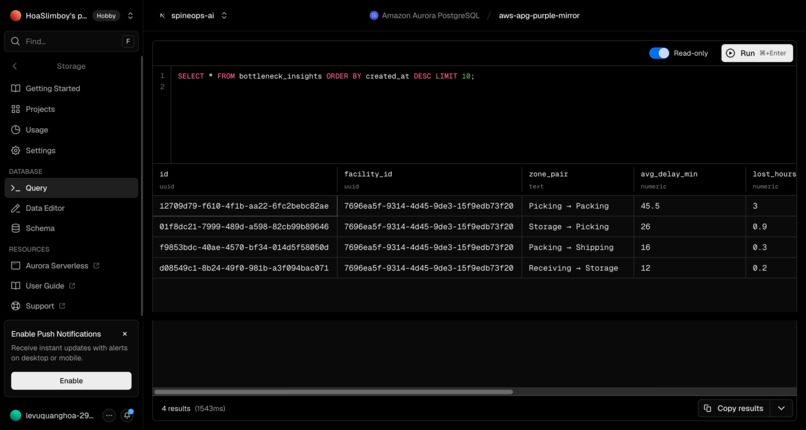Open the notifications bell
Image resolution: width=806 pixels, height=430 pixels.
tap(126, 416)
